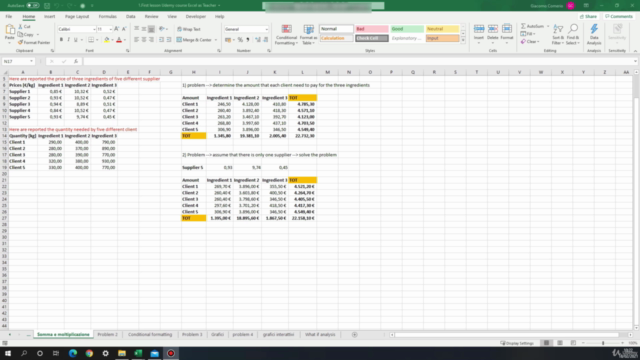Switch to the Insert ribbon tab
This screenshot has height=360, width=640.
(x=49, y=17)
